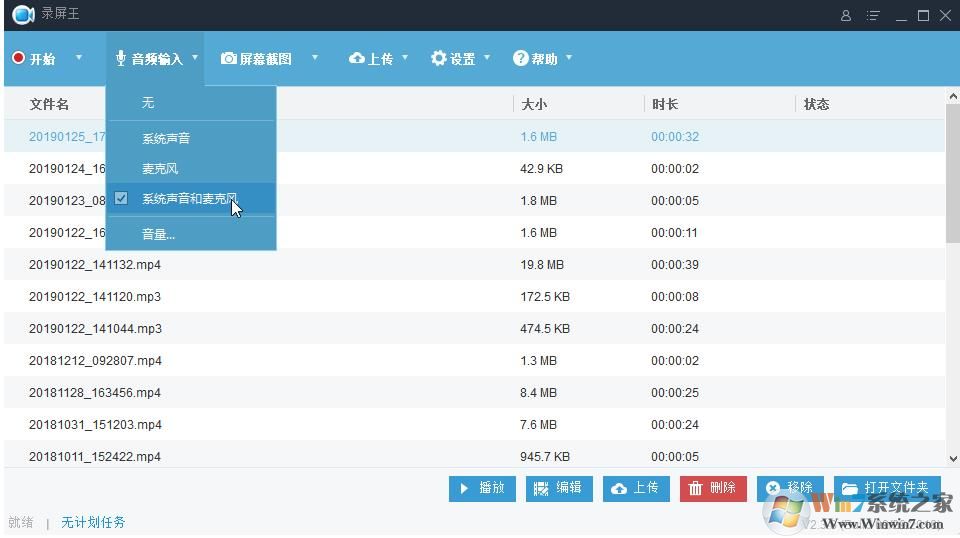This screenshot has width=960, height=538.
Task: Click the red record Start icon
Action: (18, 58)
